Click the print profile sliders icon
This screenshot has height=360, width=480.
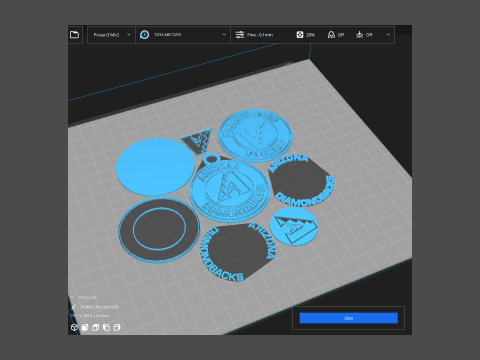240,35
